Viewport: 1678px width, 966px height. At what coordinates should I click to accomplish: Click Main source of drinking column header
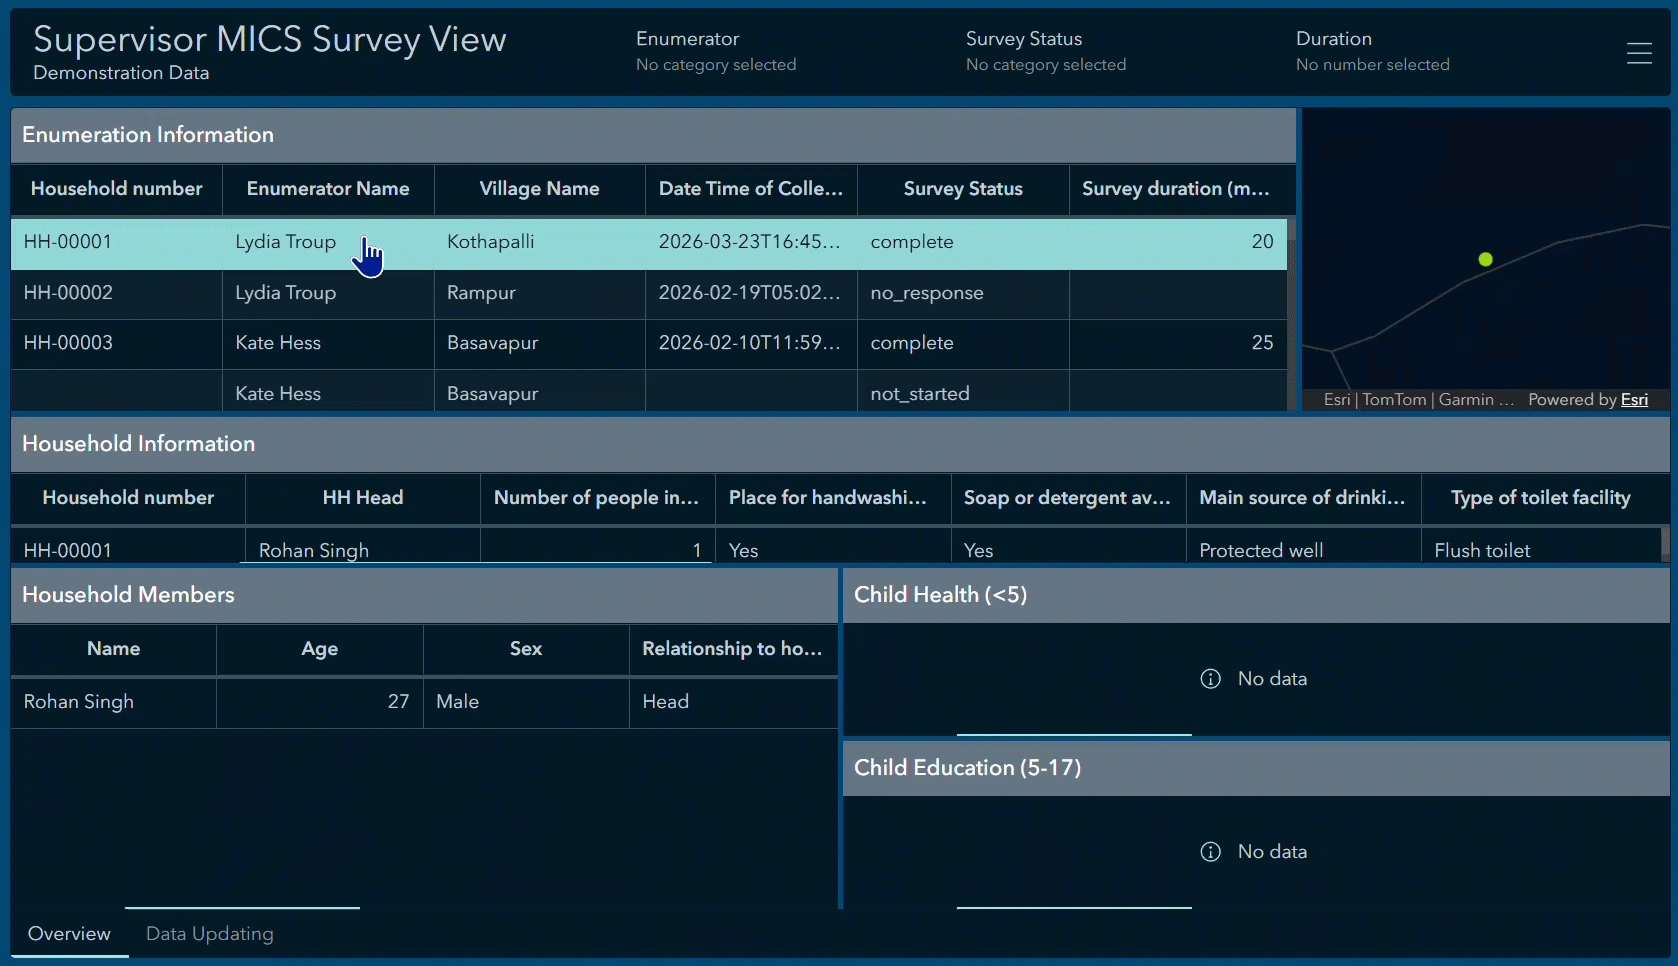click(x=1302, y=498)
